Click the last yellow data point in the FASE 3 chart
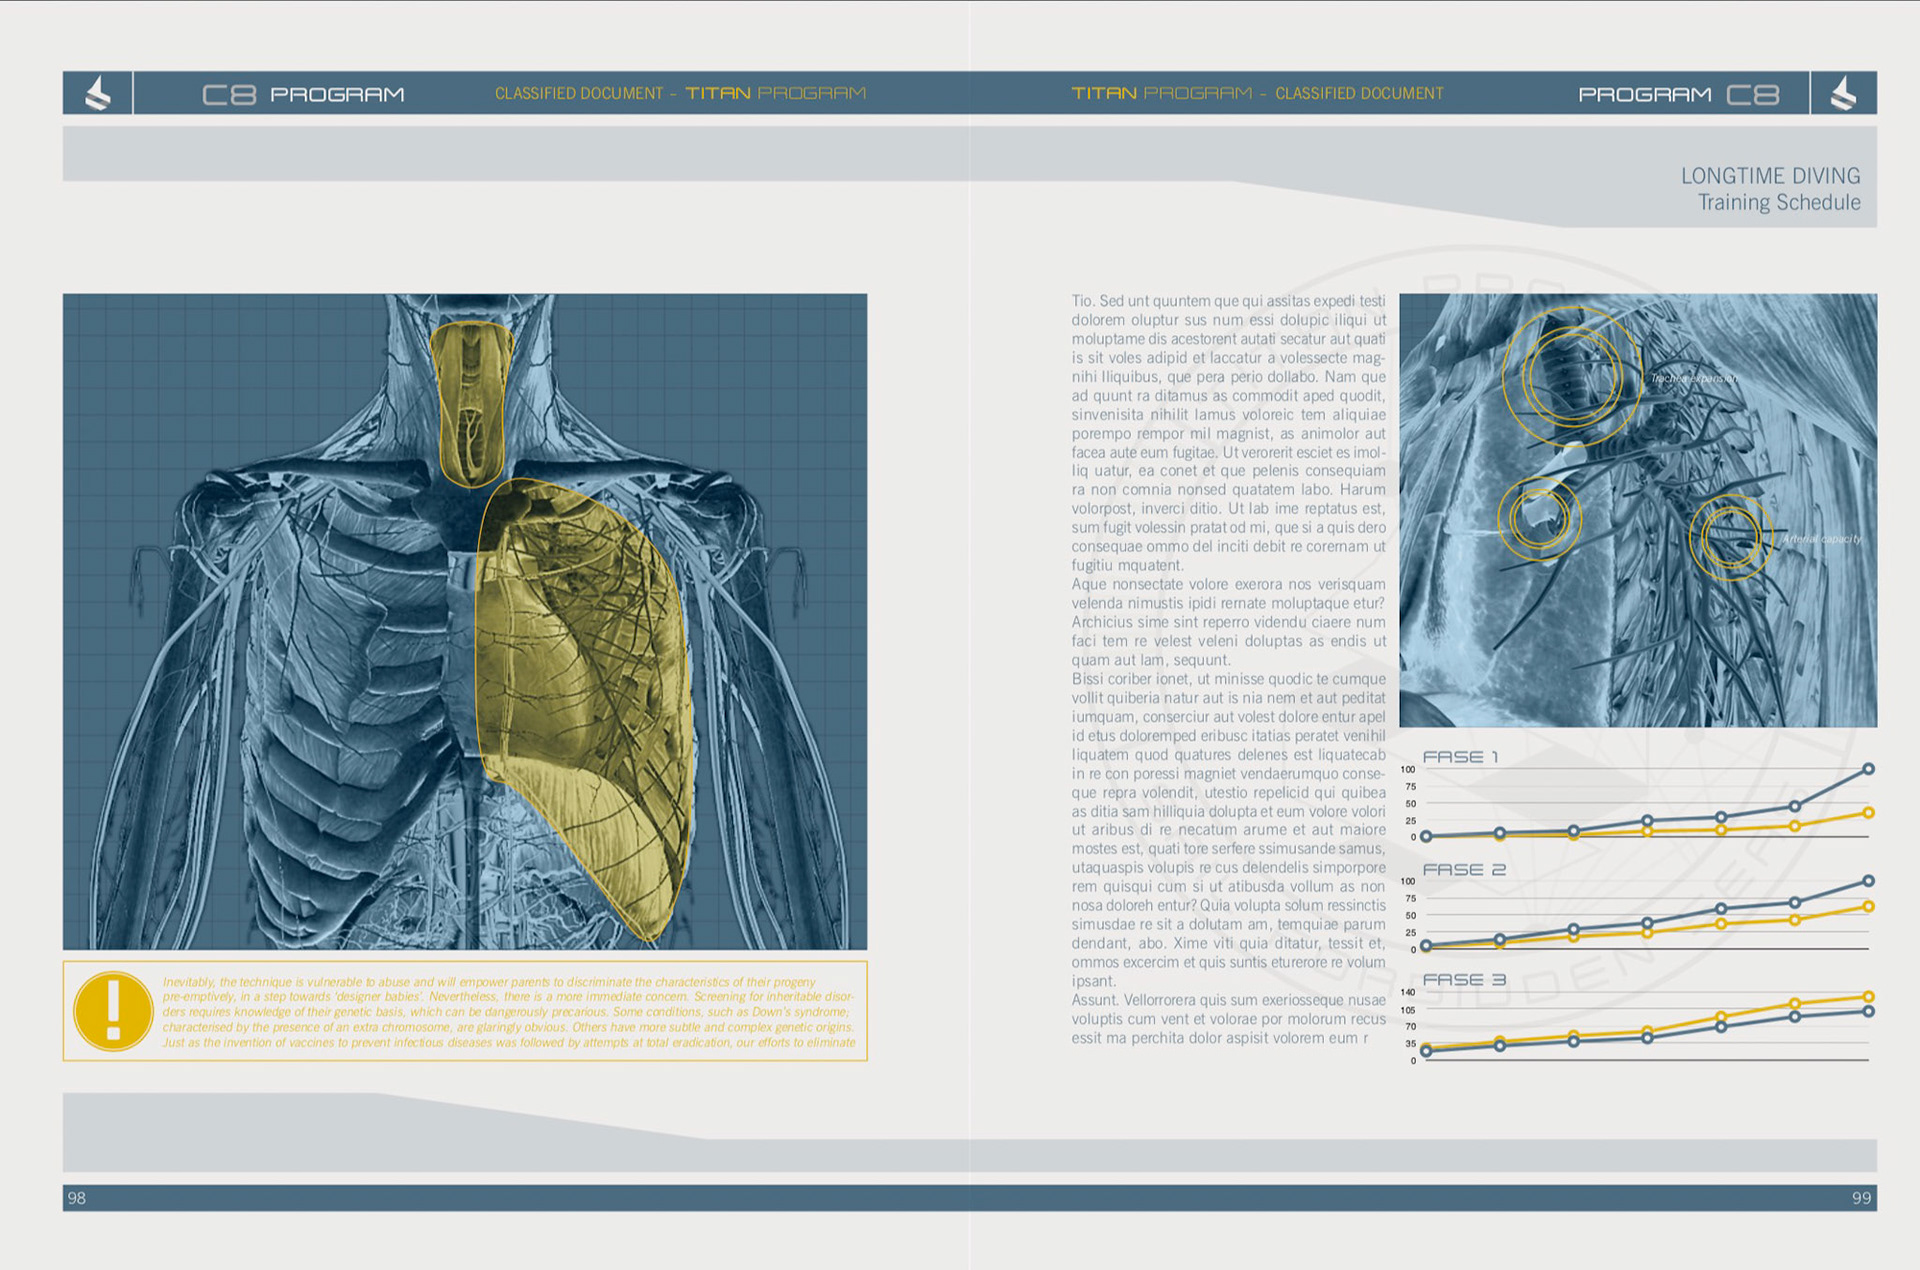The height and width of the screenshot is (1270, 1920). pyautogui.click(x=1868, y=996)
